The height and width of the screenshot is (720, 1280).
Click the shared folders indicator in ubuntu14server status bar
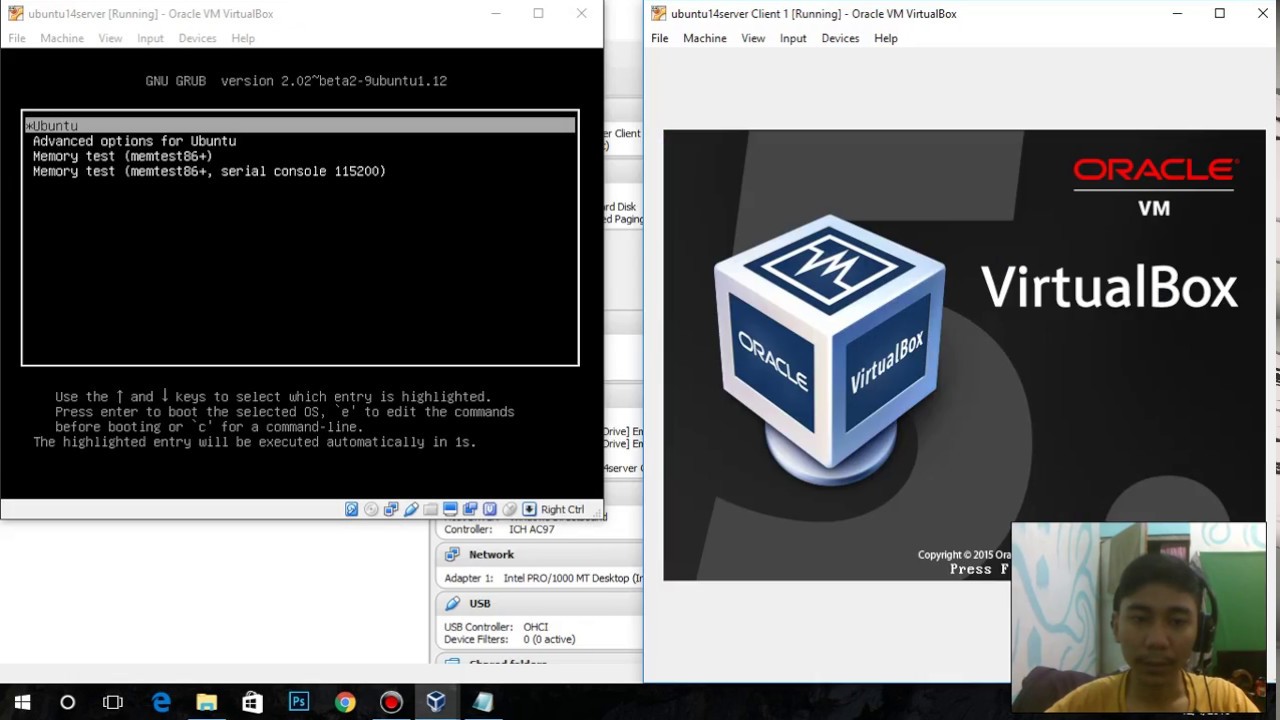tap(430, 509)
